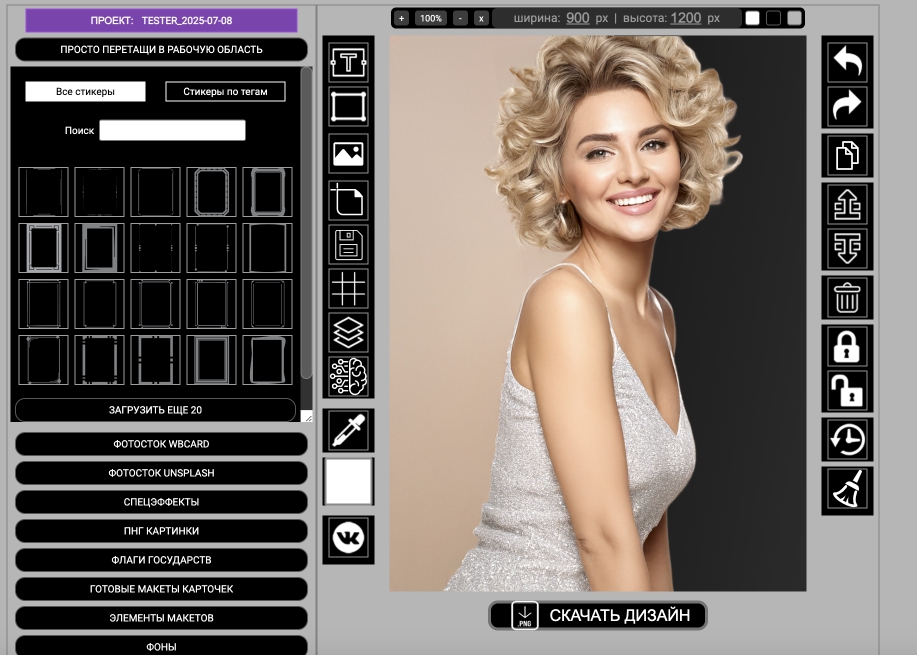The height and width of the screenshot is (655, 917).
Task: Expand the 'ФЛАГИ ГОСУДАРСТВ' section
Action: [161, 560]
